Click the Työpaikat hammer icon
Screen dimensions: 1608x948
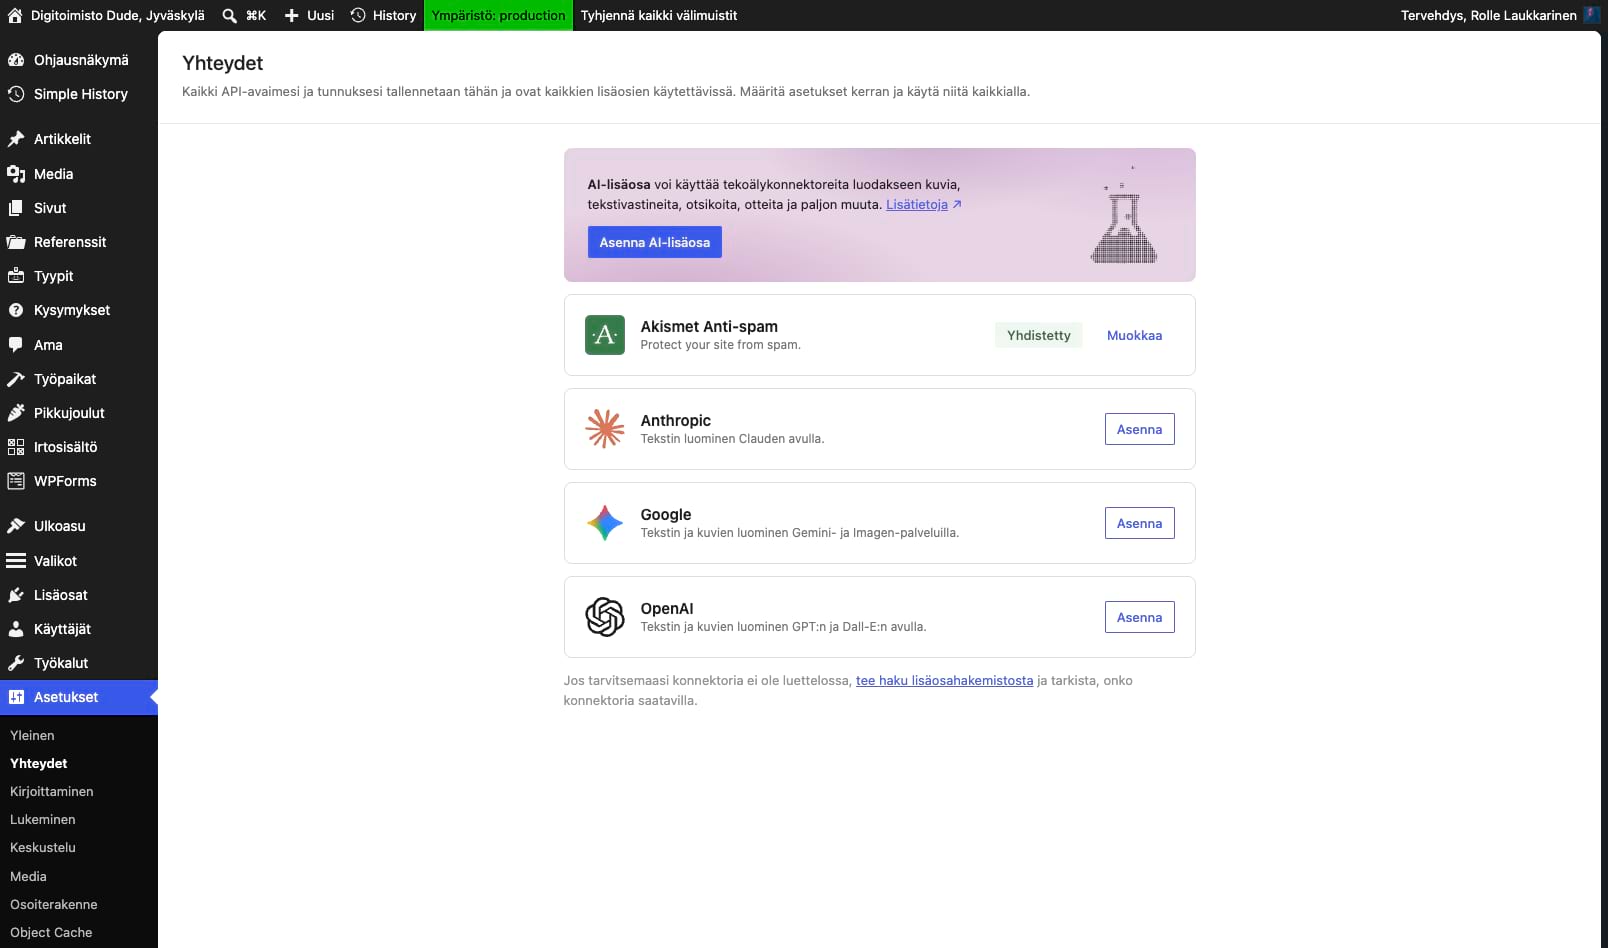click(x=16, y=379)
